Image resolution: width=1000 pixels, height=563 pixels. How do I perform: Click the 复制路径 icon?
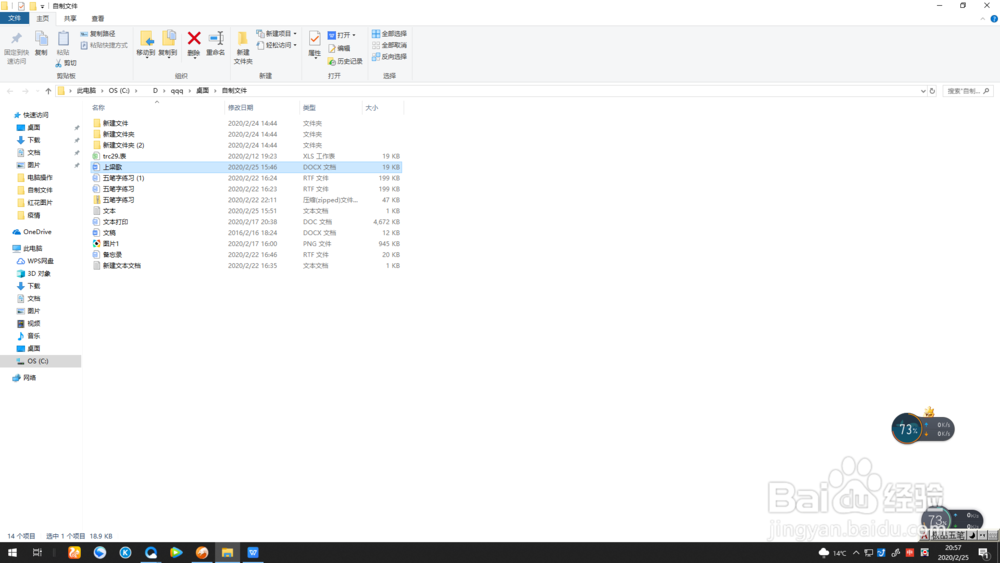pyautogui.click(x=84, y=34)
